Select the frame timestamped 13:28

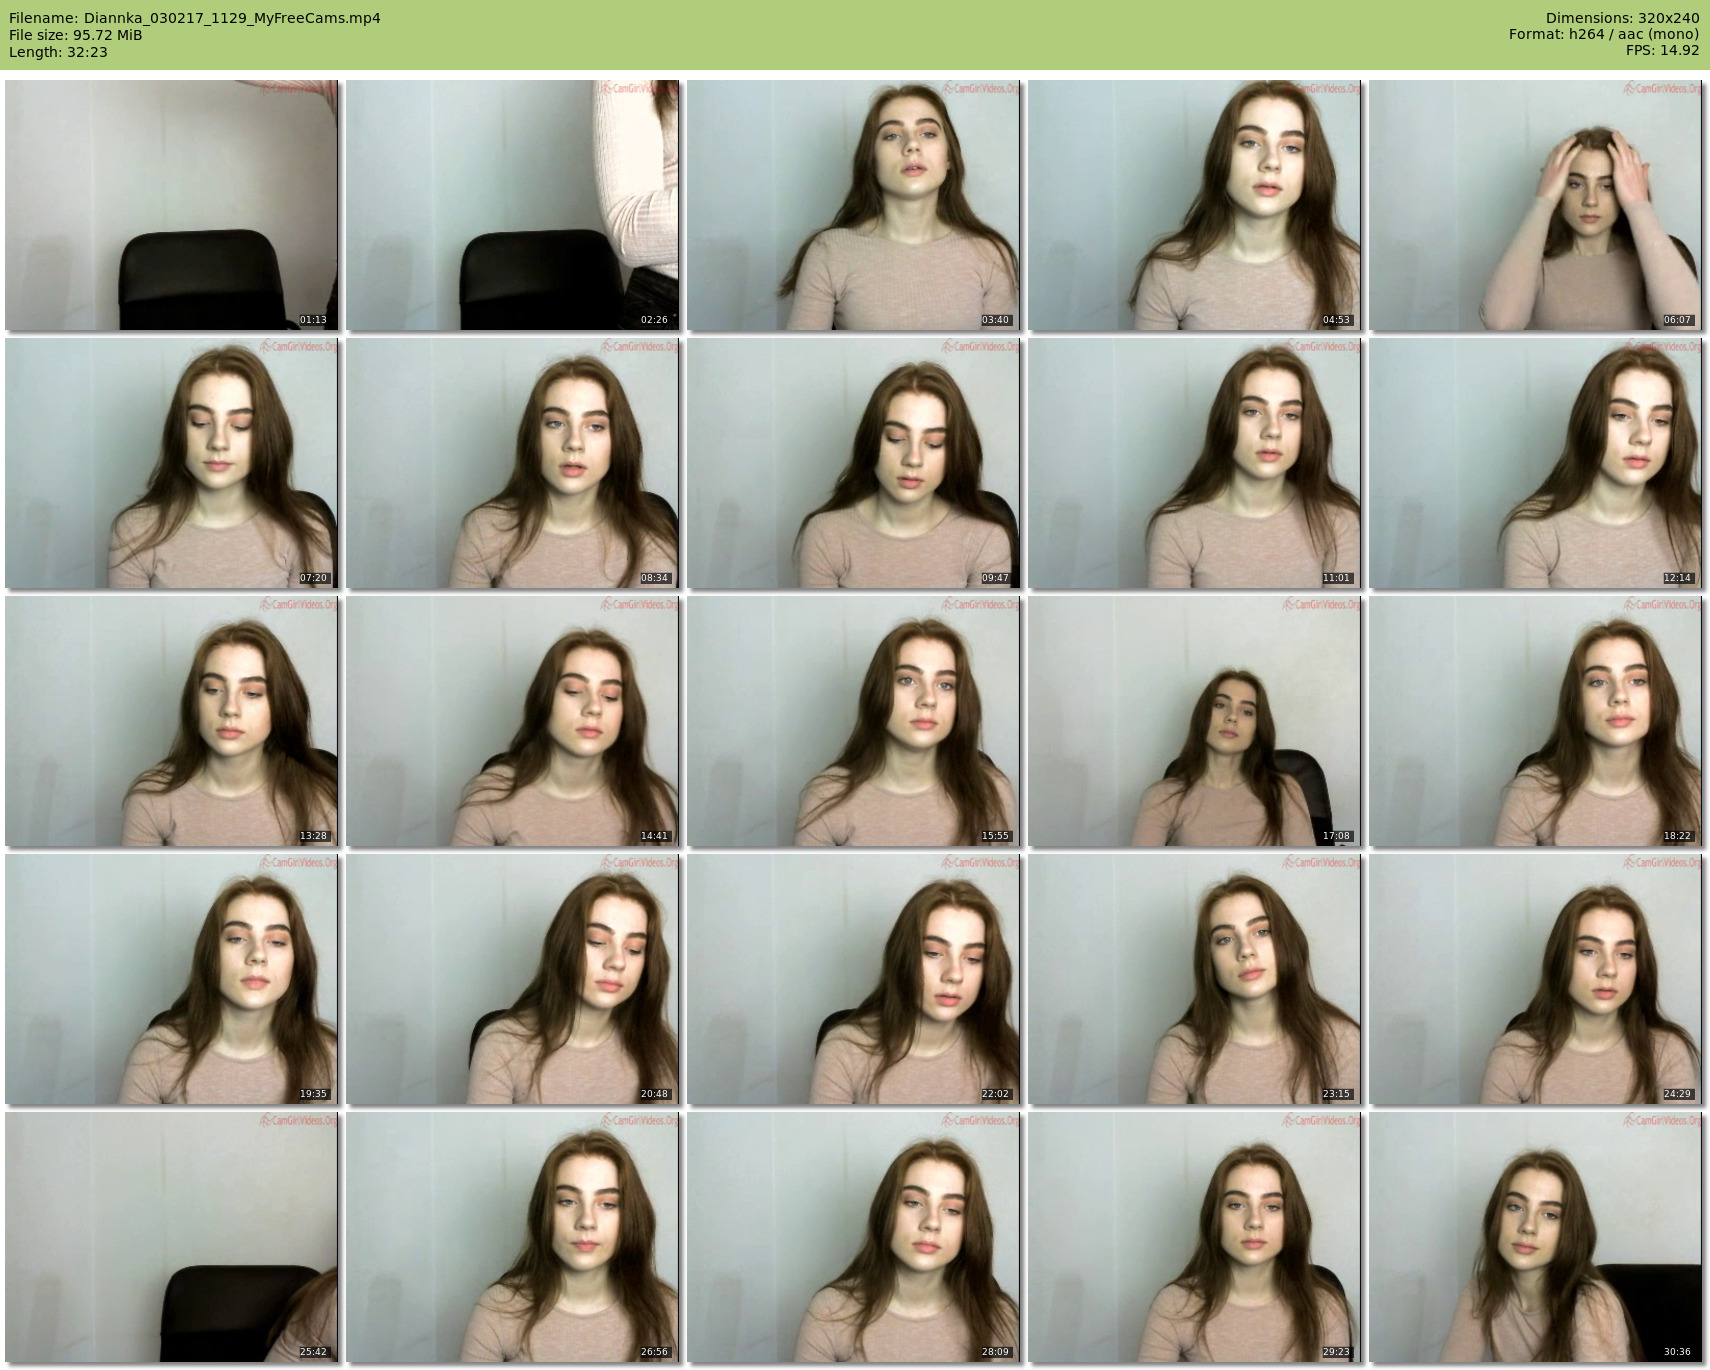tap(171, 721)
